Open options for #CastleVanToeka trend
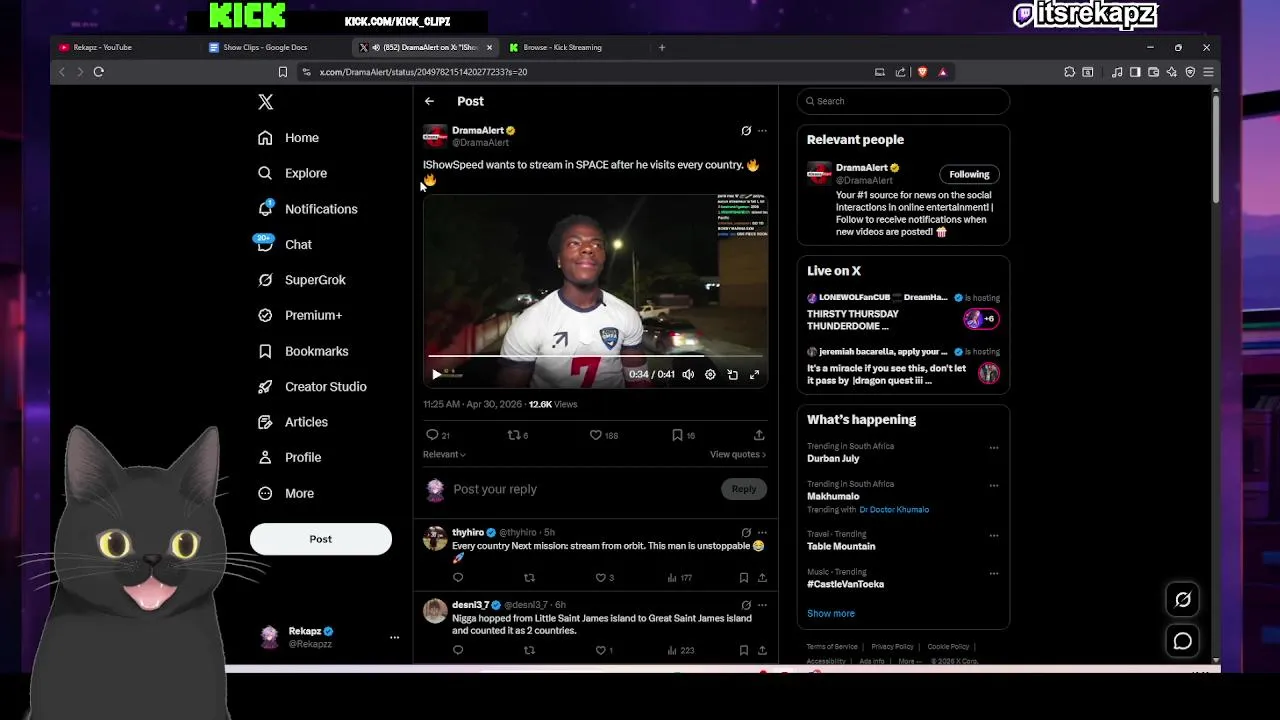Image resolution: width=1280 pixels, height=720 pixels. click(x=993, y=574)
